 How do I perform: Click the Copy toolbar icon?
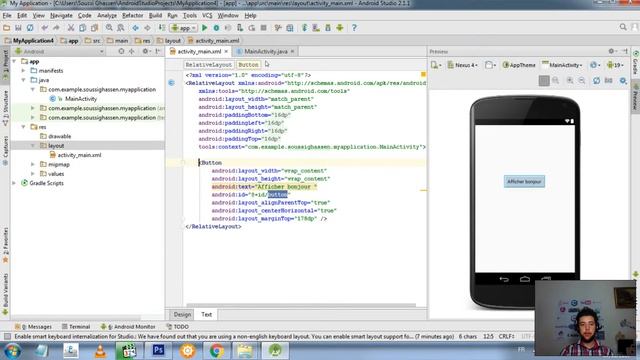click(82, 28)
